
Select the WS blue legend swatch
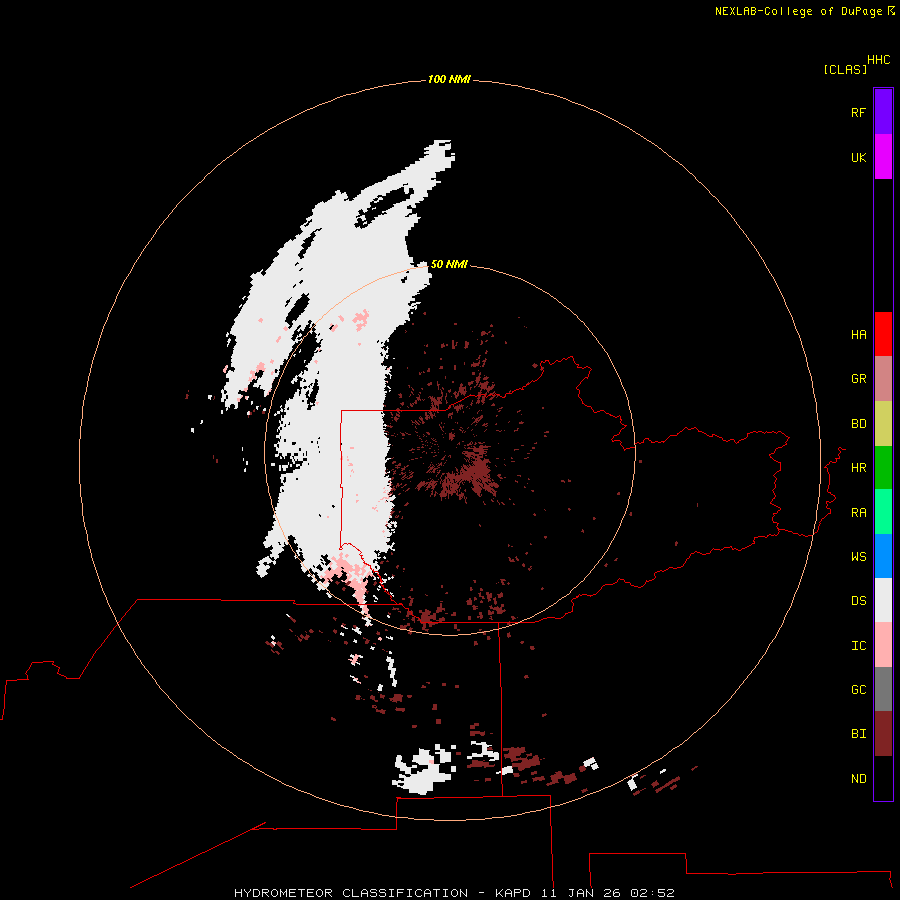click(x=883, y=556)
